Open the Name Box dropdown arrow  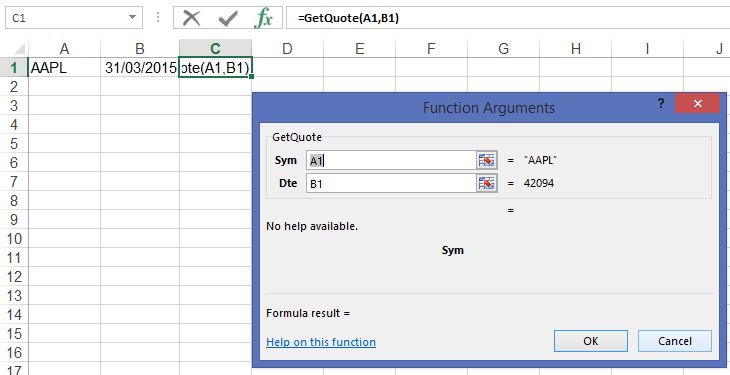[x=133, y=18]
